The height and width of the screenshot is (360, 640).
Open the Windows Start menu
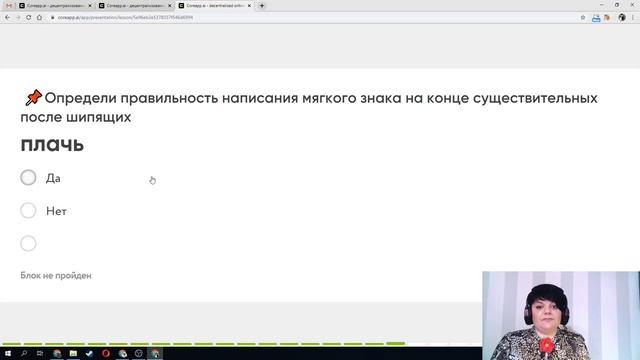click(x=8, y=353)
